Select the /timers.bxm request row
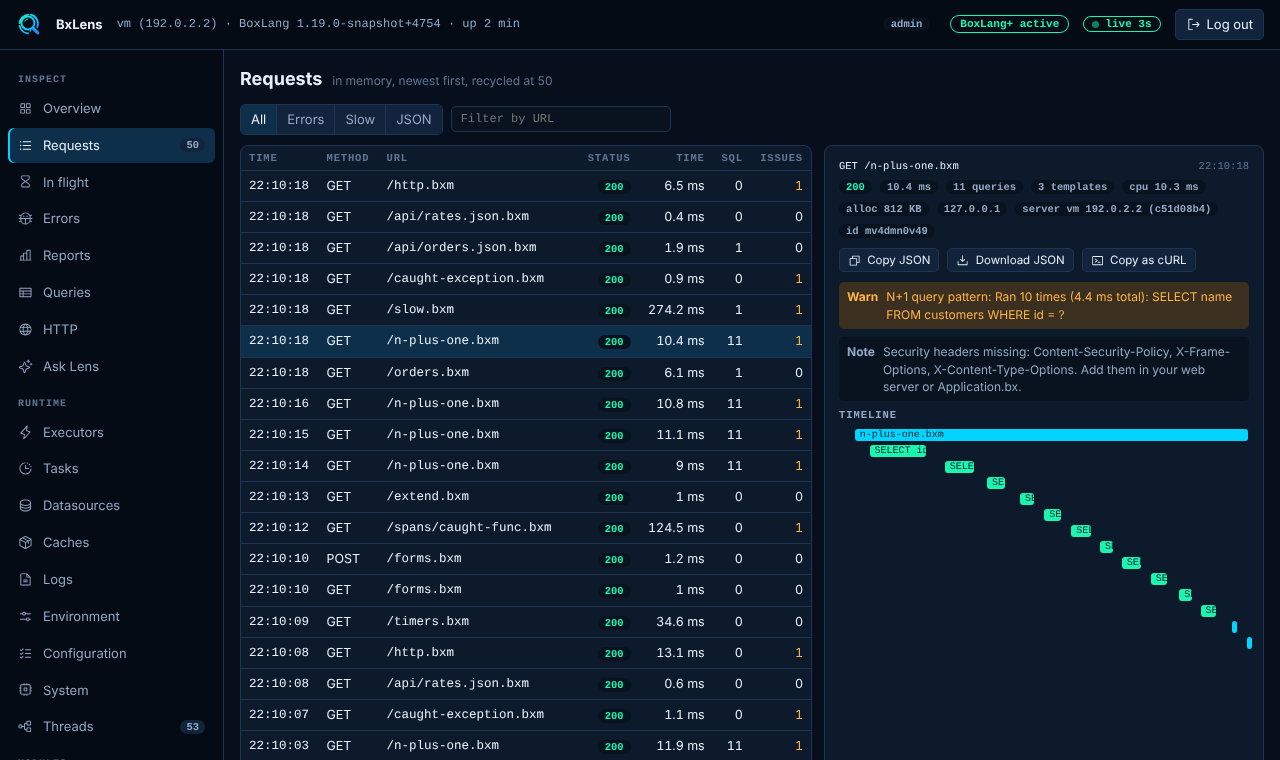This screenshot has height=760, width=1280. click(526, 621)
